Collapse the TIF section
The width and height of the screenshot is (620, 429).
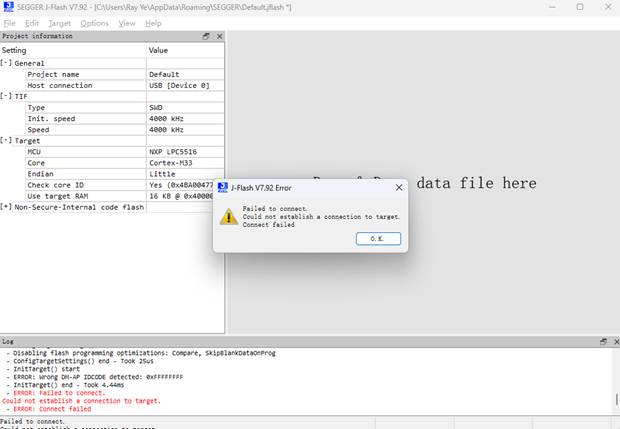click(x=6, y=96)
